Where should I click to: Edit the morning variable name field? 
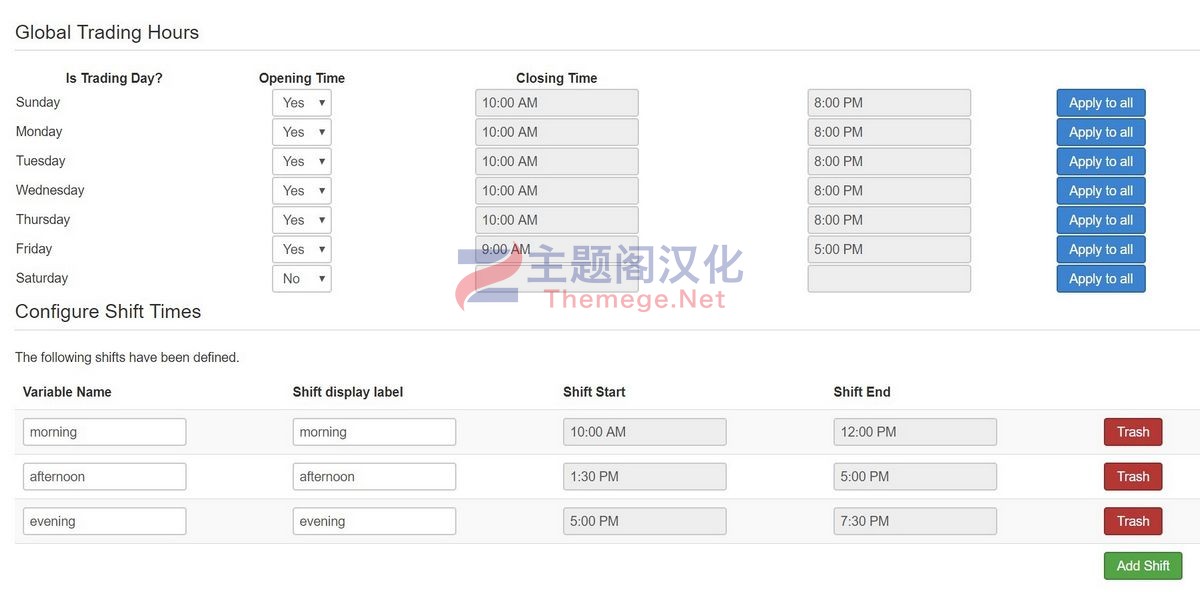[104, 432]
